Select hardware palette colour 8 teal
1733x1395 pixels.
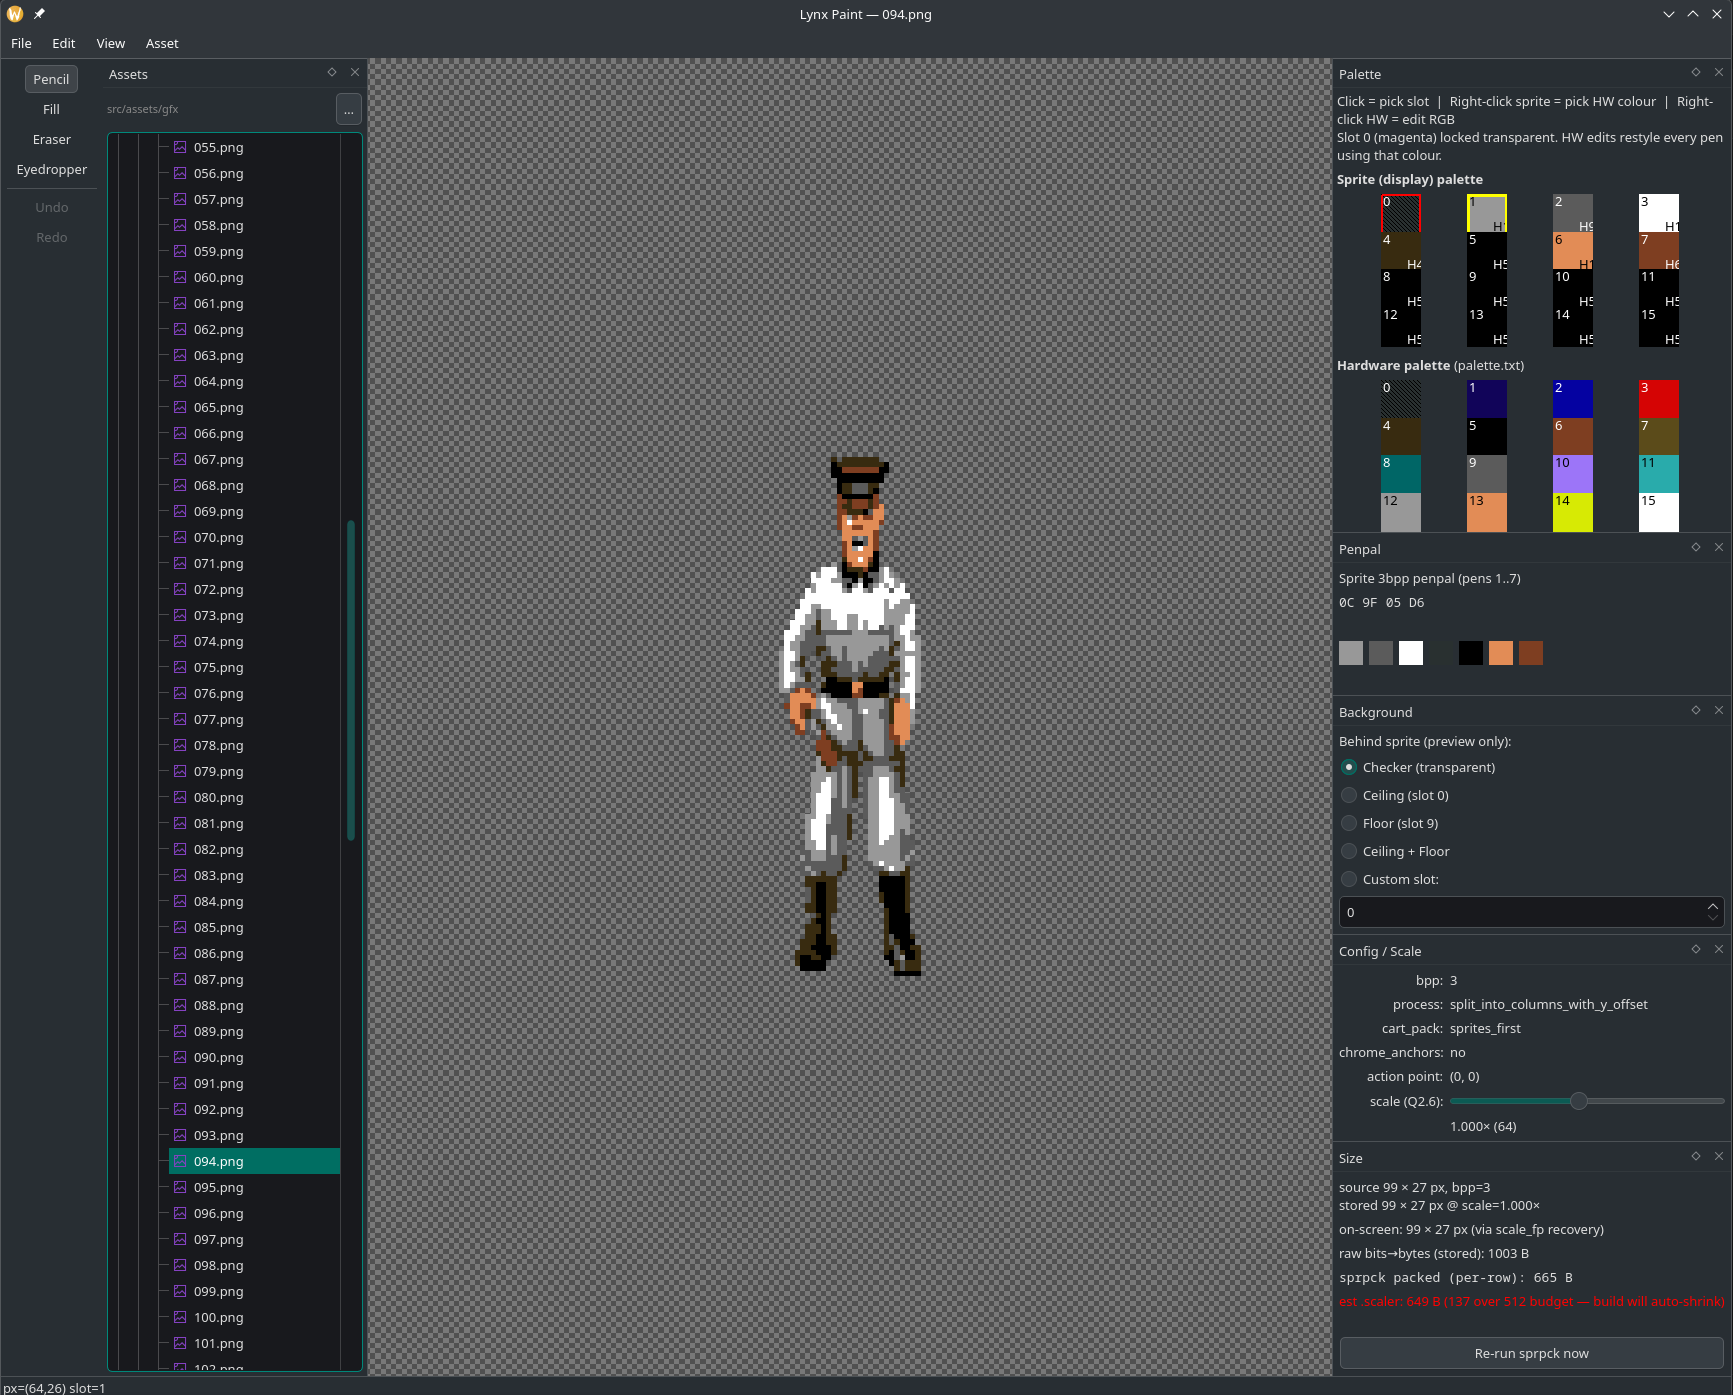(1401, 474)
